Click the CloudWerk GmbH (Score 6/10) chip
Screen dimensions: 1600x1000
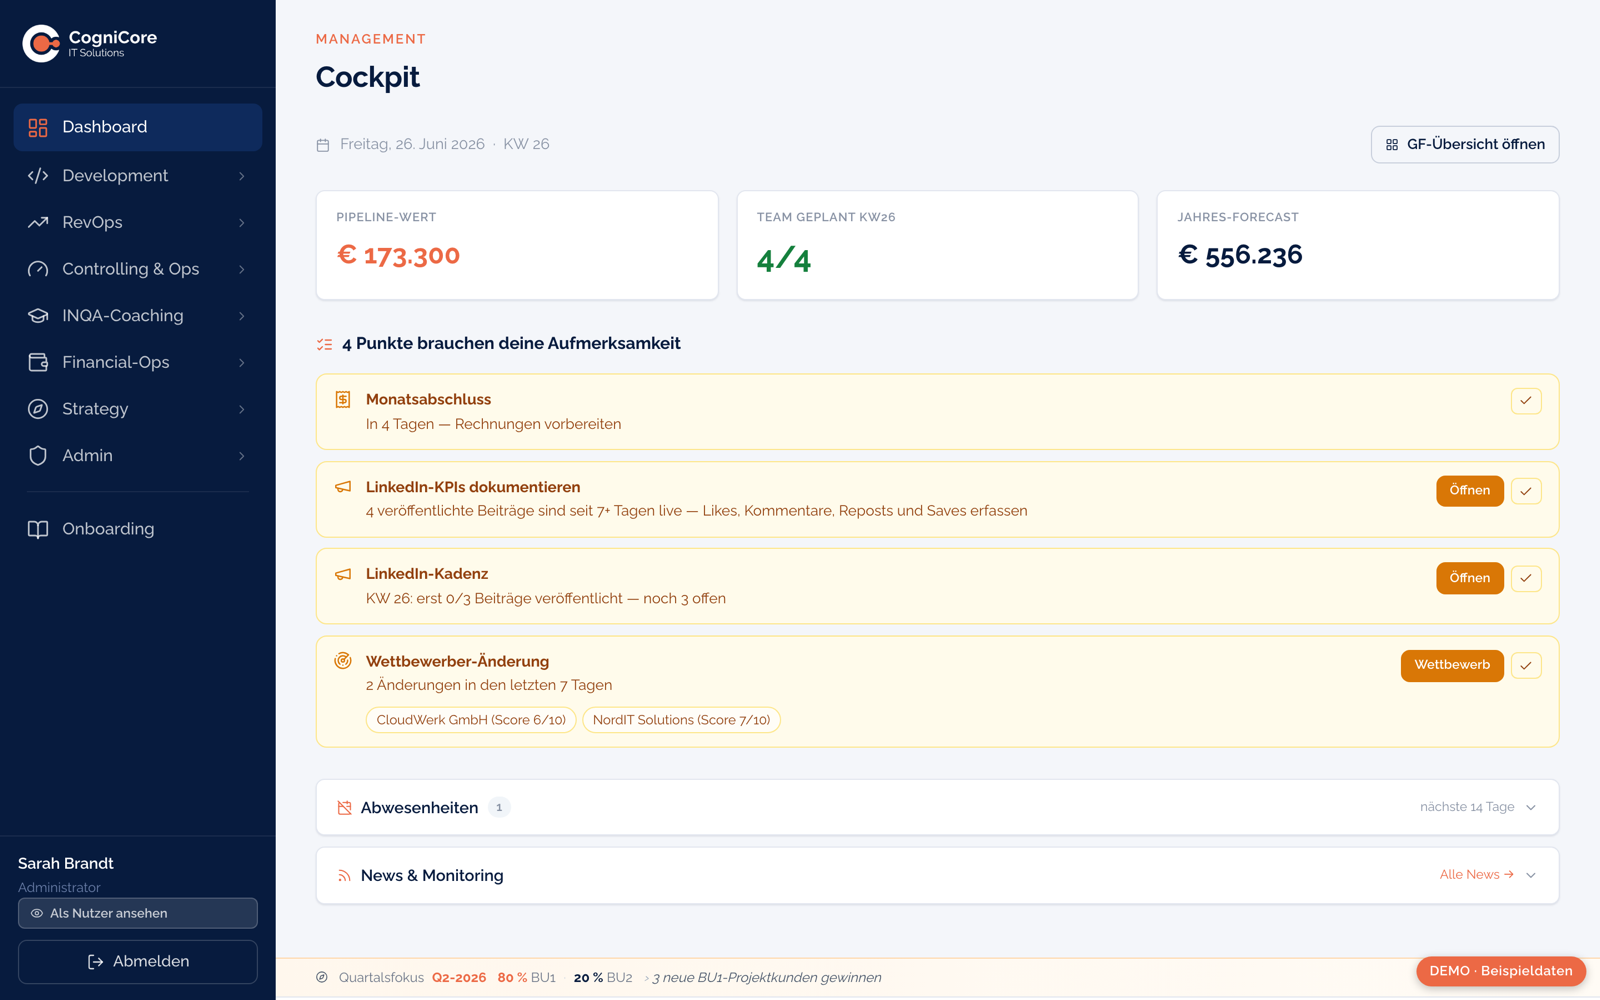[471, 720]
